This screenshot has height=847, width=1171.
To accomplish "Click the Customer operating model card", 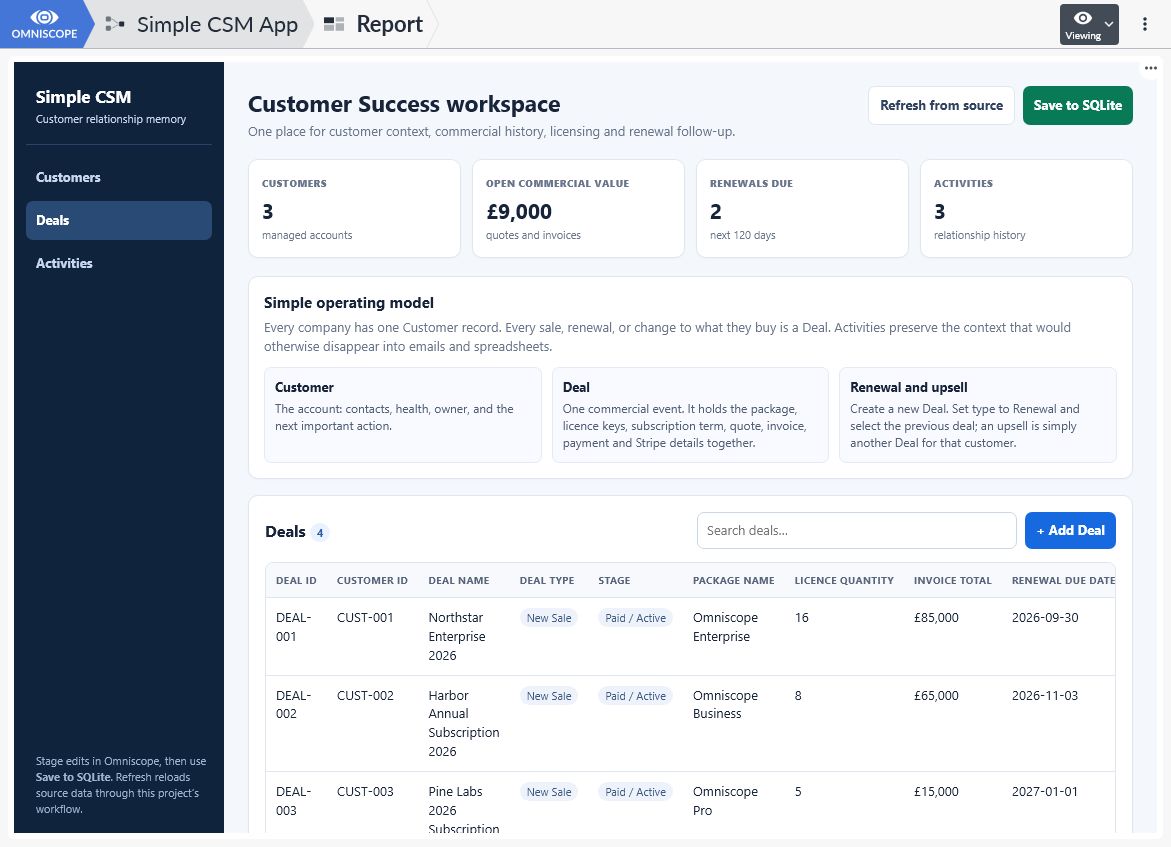I will (403, 415).
